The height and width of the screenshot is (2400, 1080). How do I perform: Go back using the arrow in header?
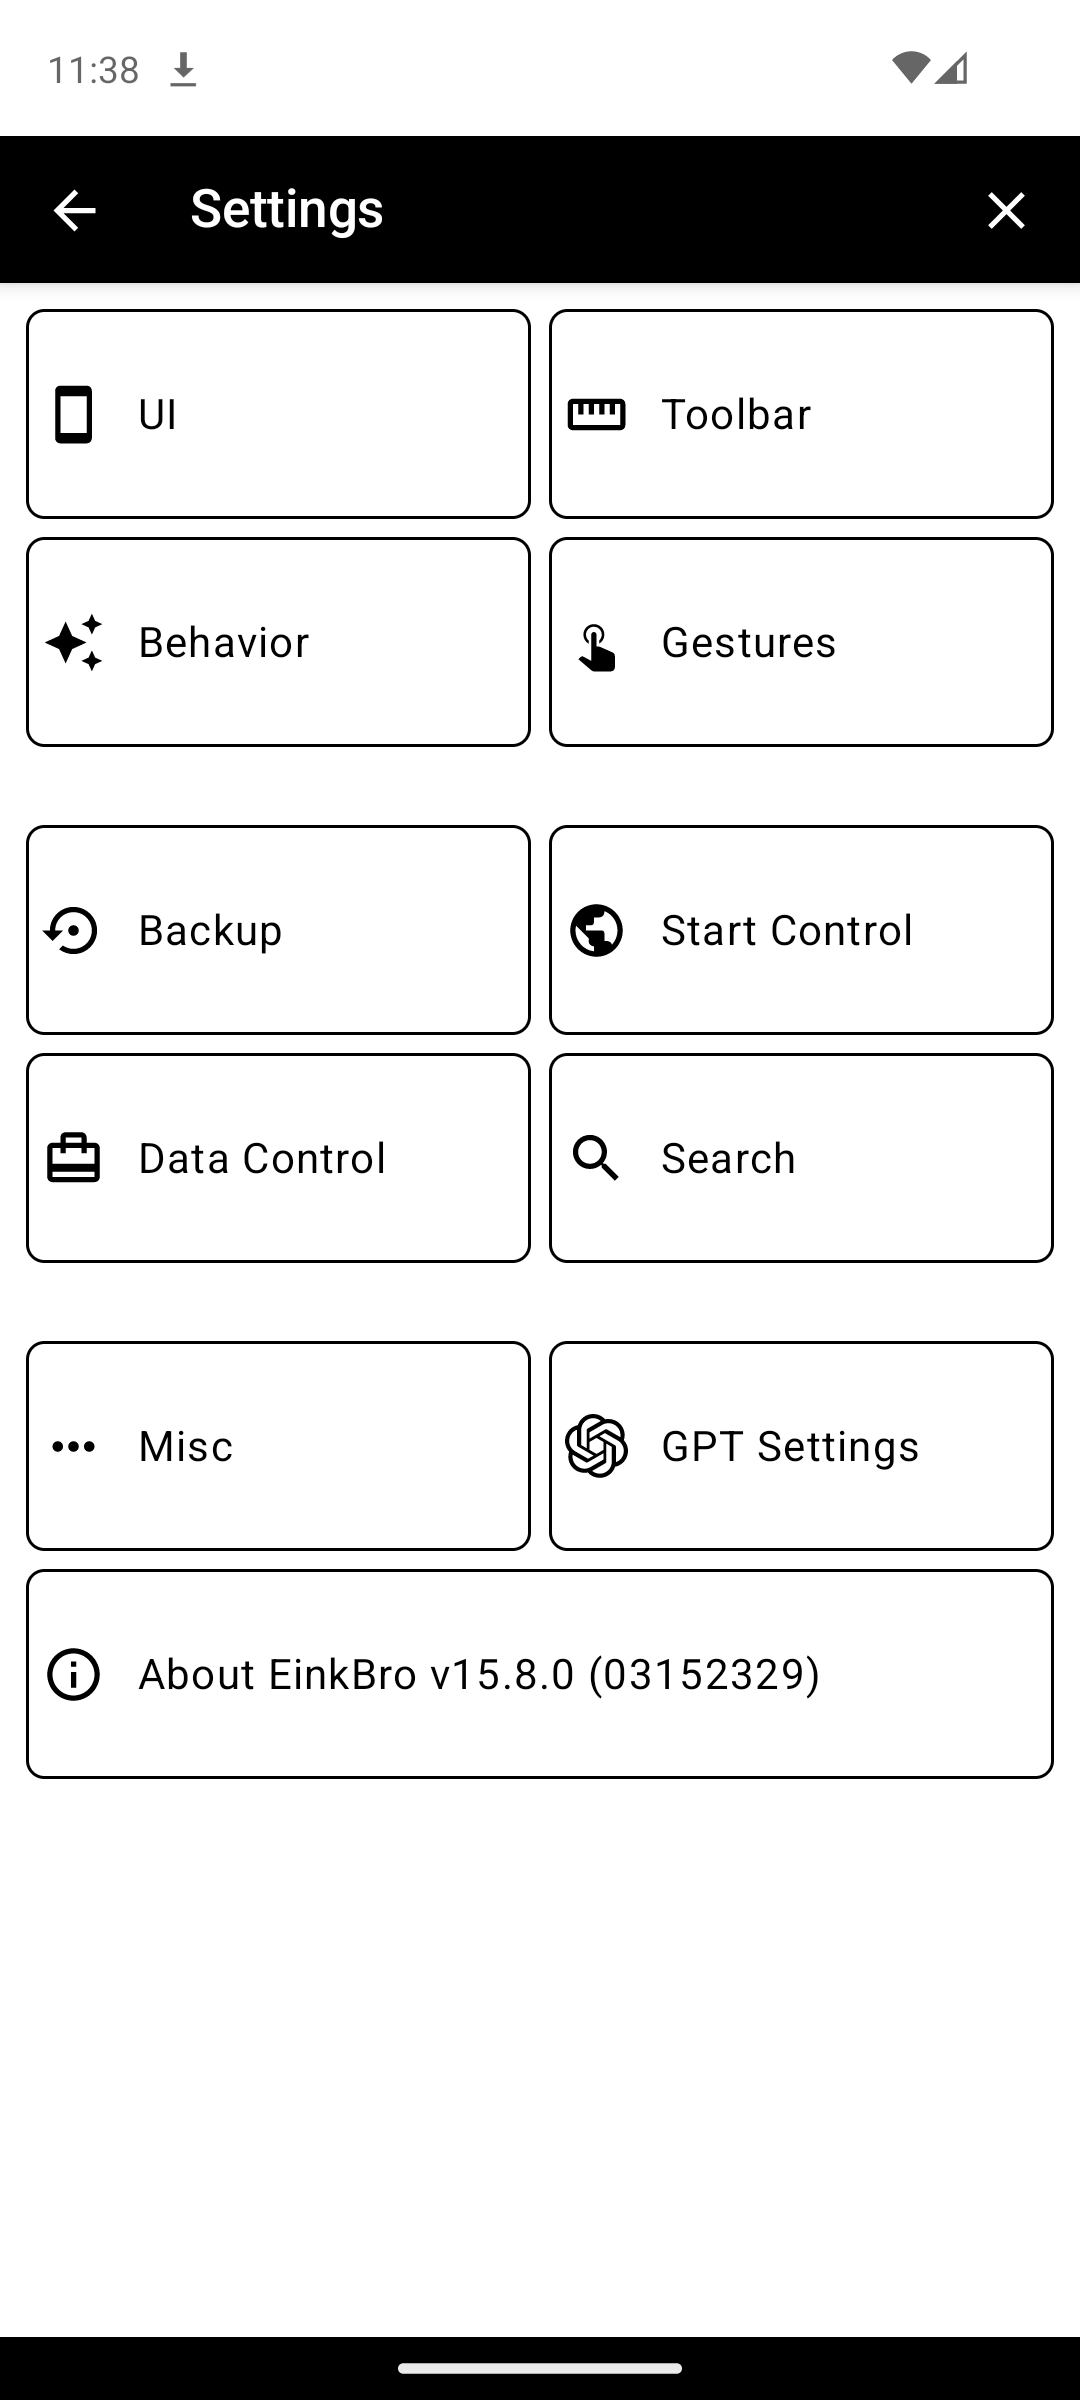pos(74,210)
